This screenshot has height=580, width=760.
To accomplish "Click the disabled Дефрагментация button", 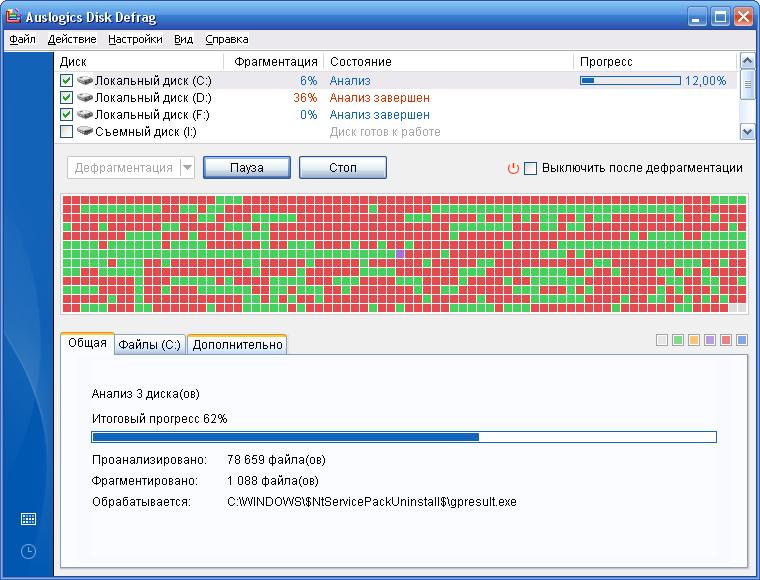I will (124, 168).
